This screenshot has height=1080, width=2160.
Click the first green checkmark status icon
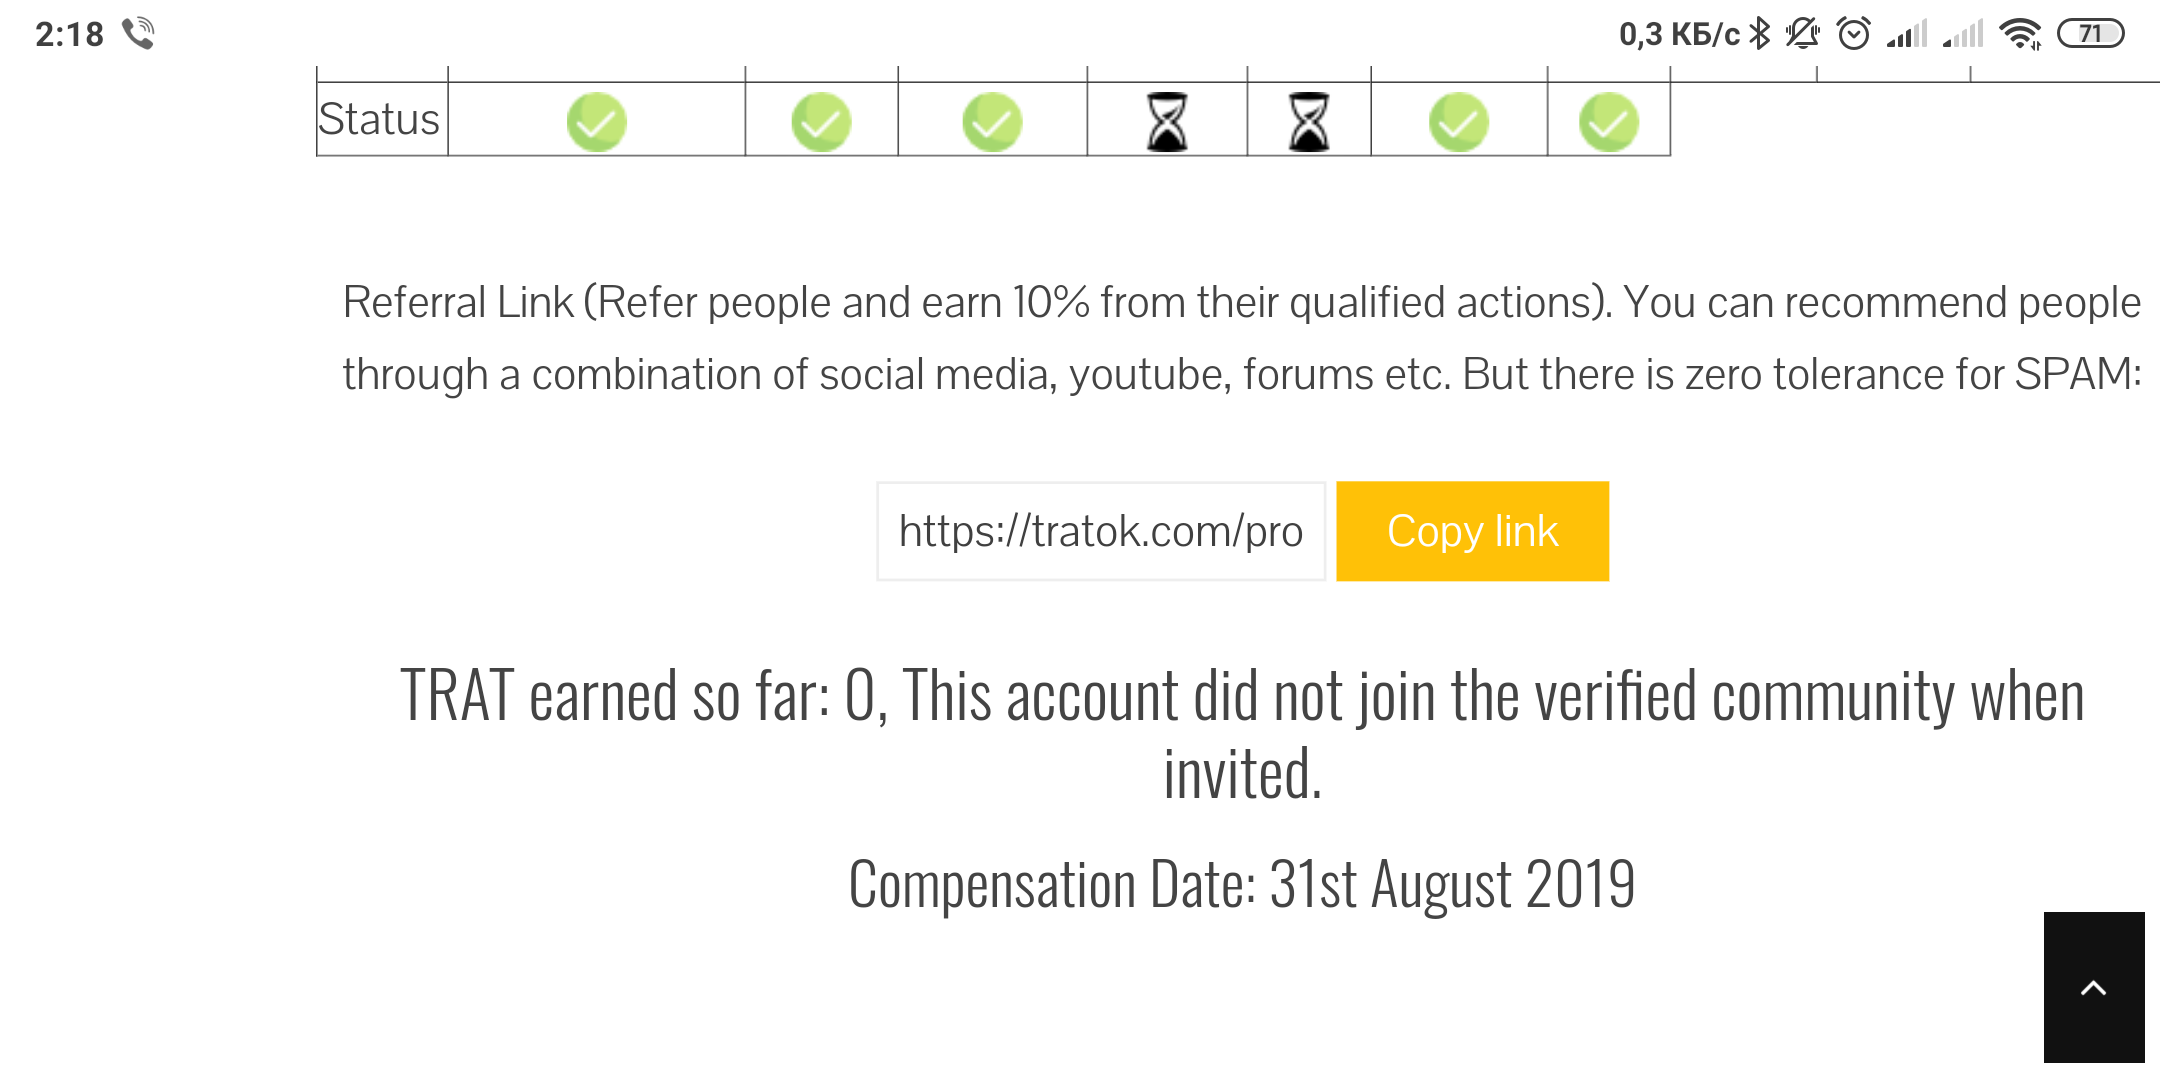(x=597, y=122)
